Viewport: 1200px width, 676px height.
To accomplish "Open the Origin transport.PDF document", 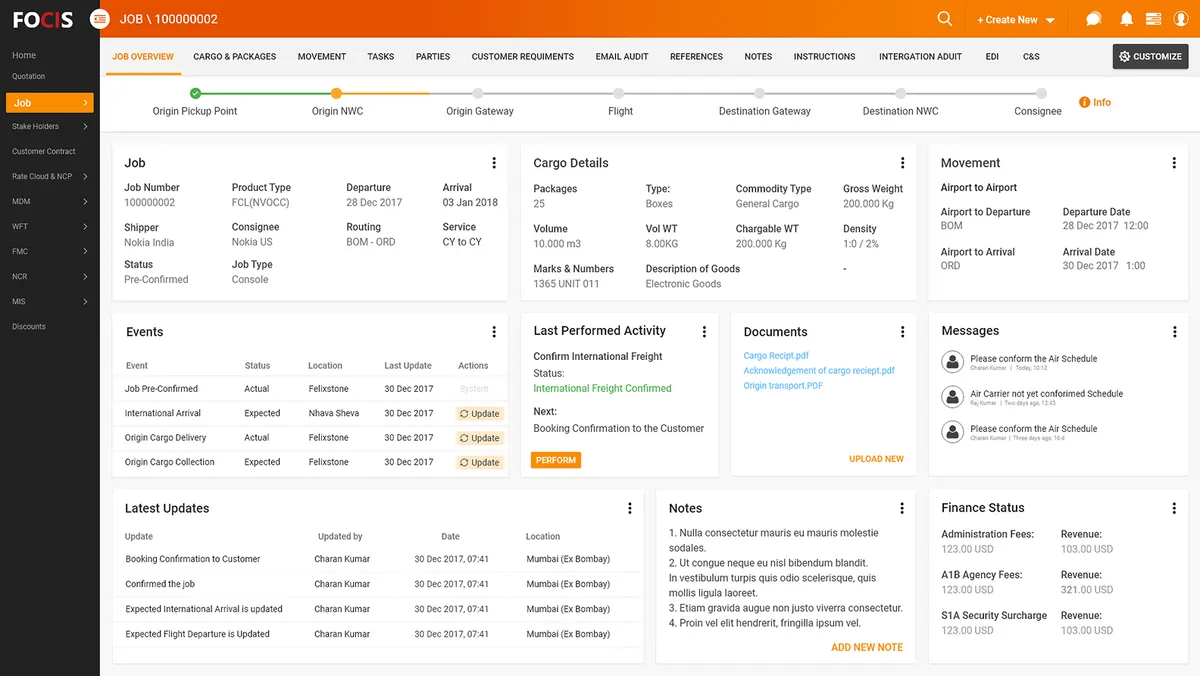I will [783, 385].
